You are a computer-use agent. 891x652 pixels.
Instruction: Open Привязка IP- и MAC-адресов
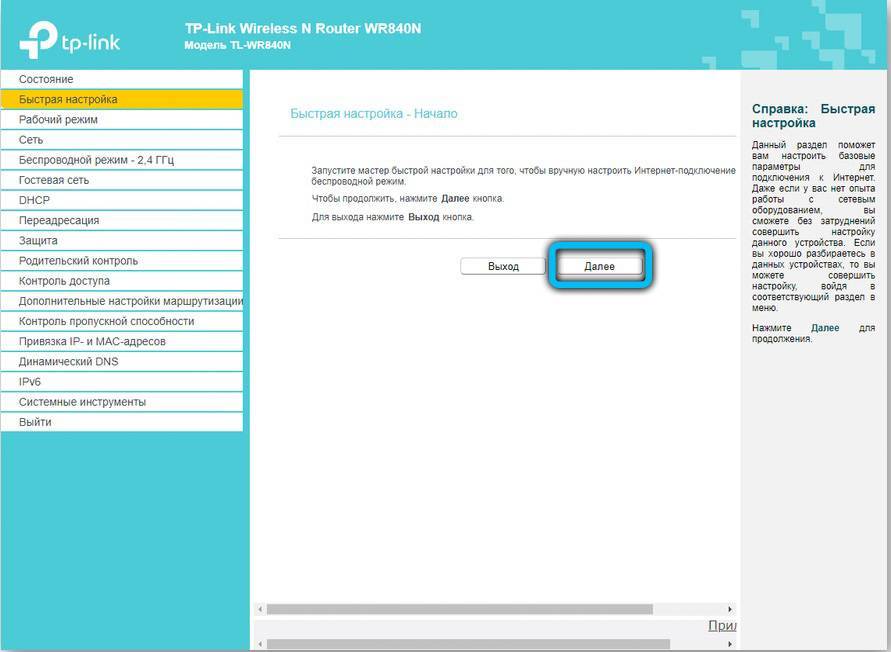pos(92,342)
